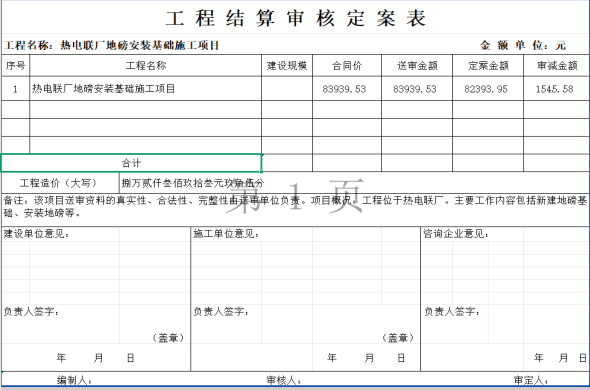Select the 序号 header cell
This screenshot has width=590, height=390.
coord(15,66)
